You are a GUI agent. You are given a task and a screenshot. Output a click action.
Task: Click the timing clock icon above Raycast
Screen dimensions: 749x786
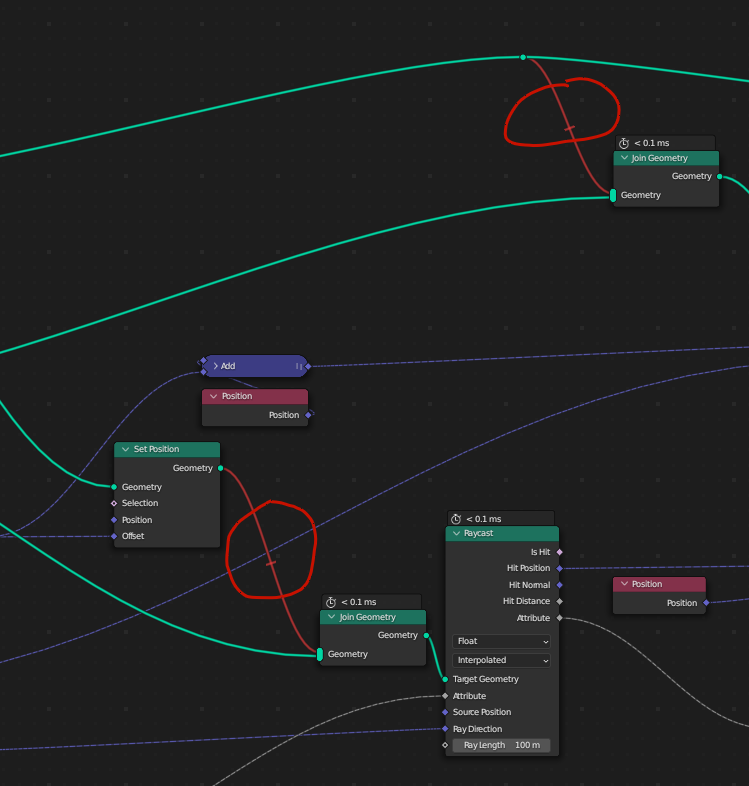click(x=456, y=519)
